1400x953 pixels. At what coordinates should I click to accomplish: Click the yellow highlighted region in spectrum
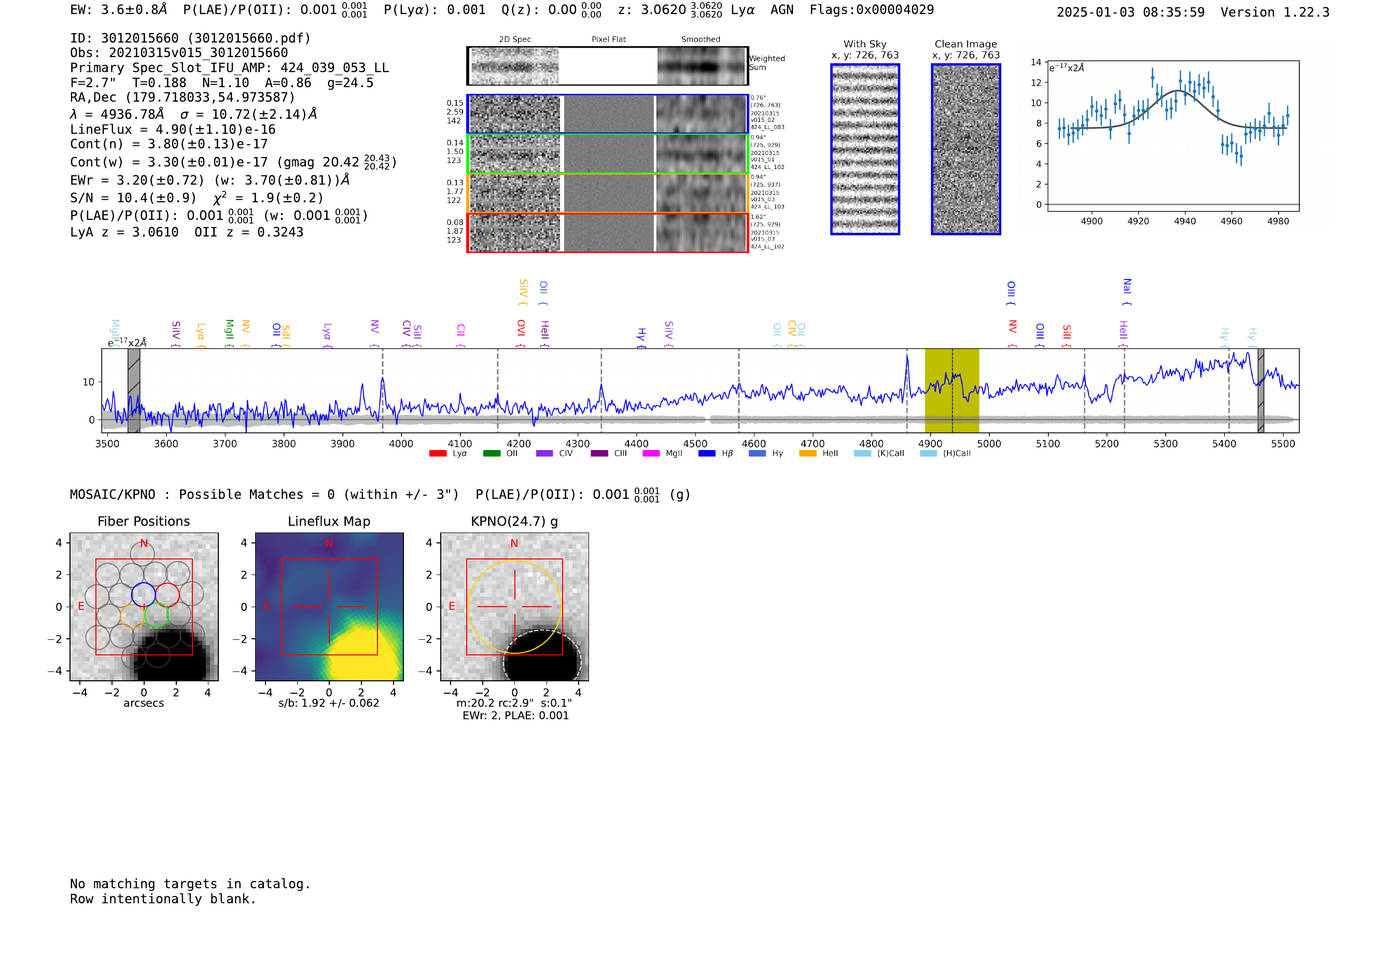pos(951,390)
